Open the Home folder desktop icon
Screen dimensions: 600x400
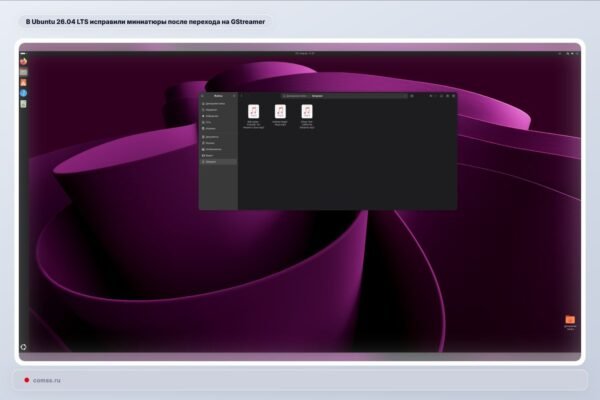click(570, 322)
